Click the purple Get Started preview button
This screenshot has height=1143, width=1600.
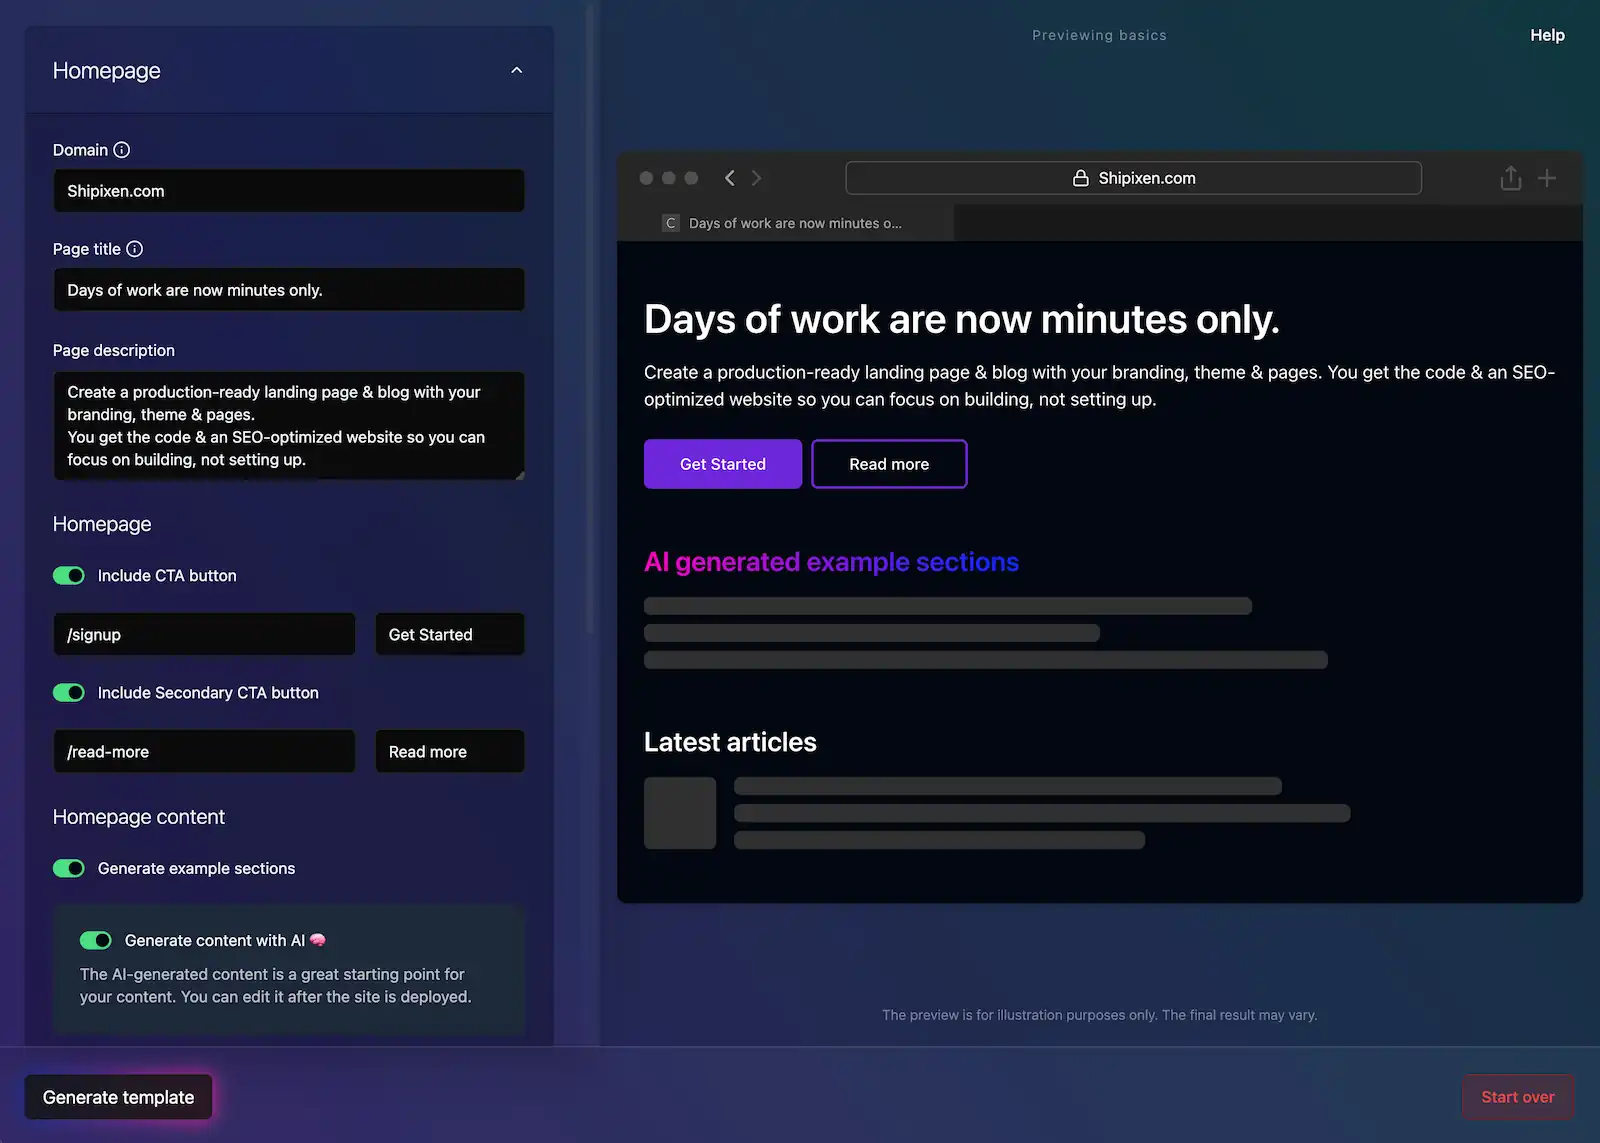(x=722, y=464)
